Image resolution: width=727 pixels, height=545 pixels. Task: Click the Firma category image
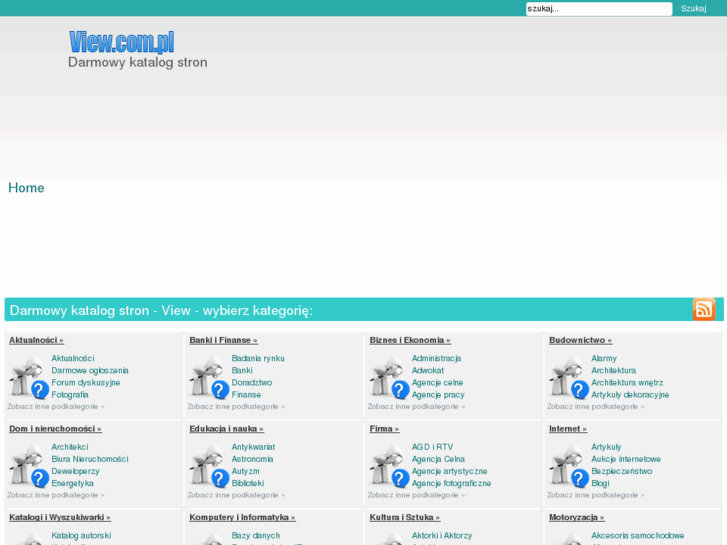pyautogui.click(x=389, y=465)
